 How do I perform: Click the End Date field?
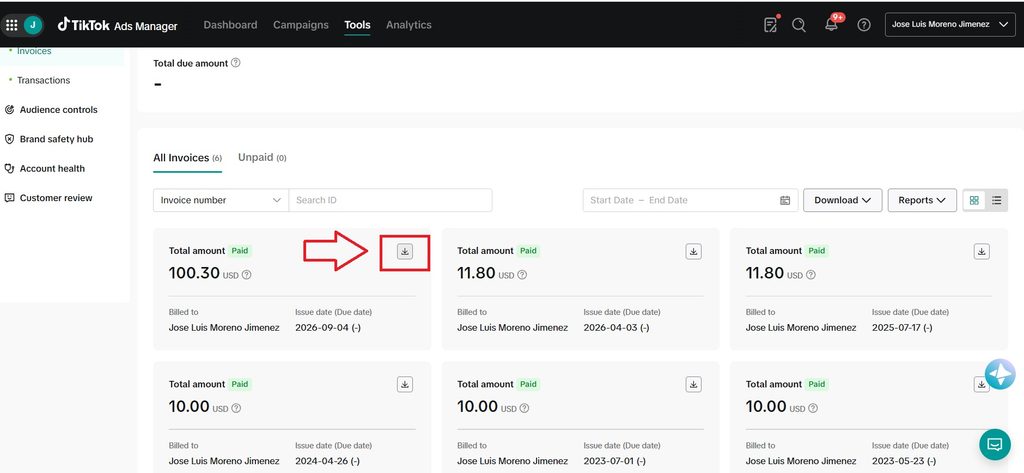668,201
